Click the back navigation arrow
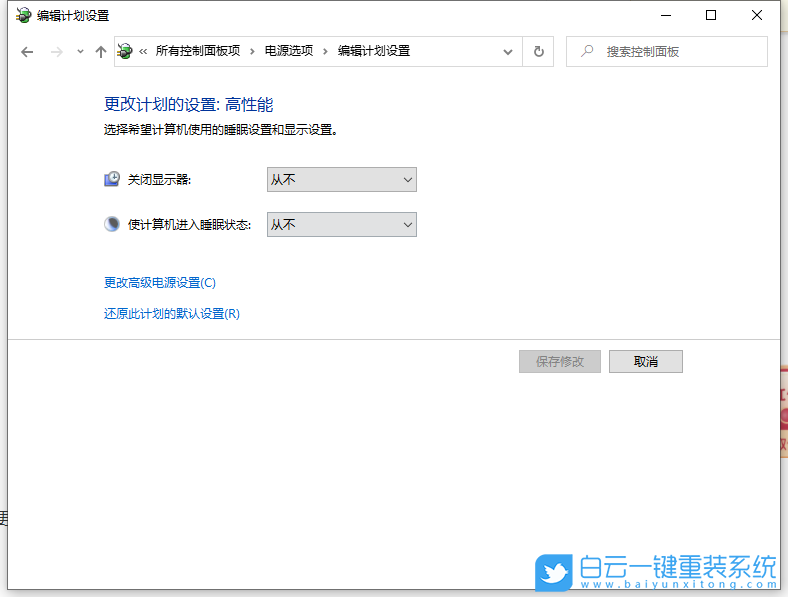This screenshot has height=597, width=788. [27, 52]
